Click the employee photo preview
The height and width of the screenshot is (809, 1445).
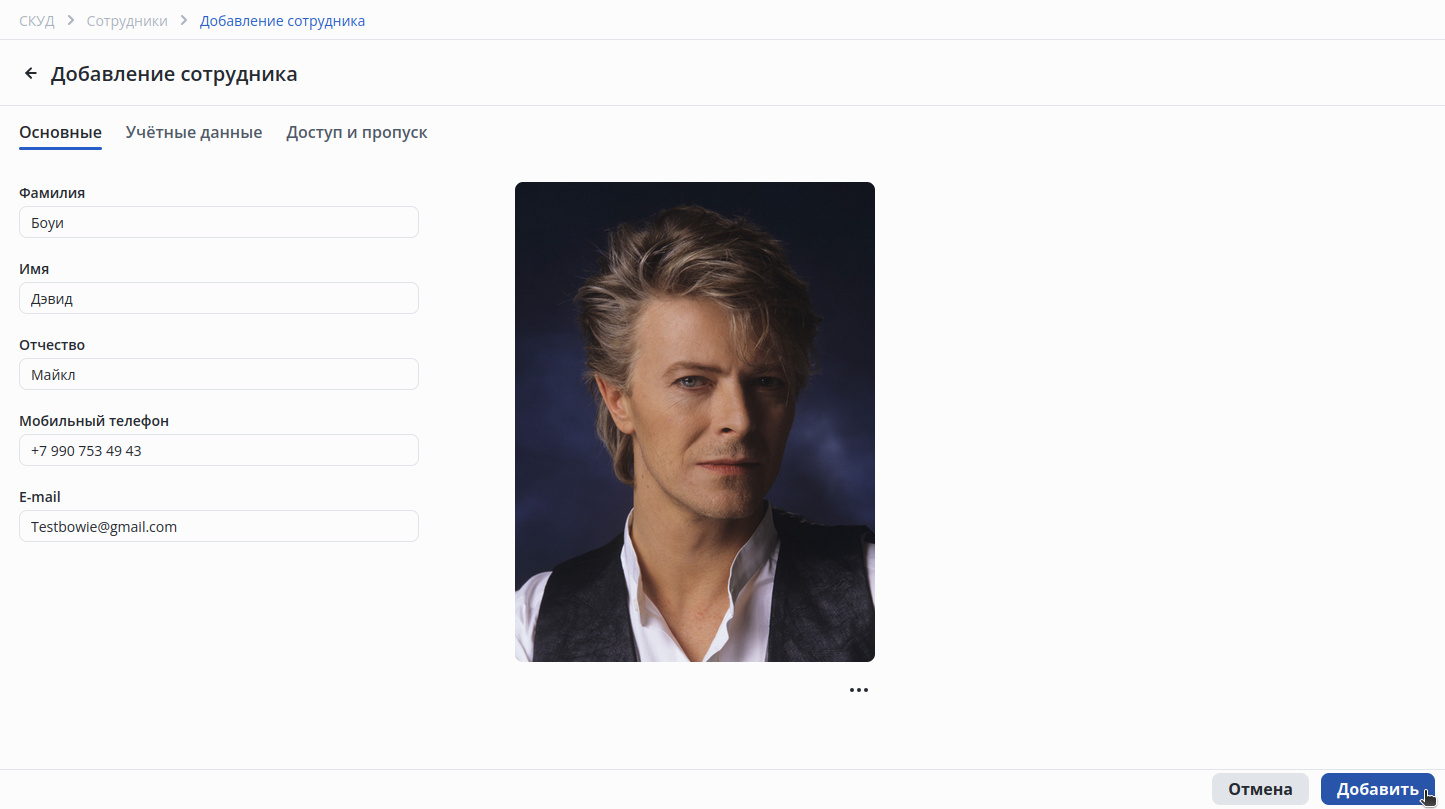tap(695, 422)
